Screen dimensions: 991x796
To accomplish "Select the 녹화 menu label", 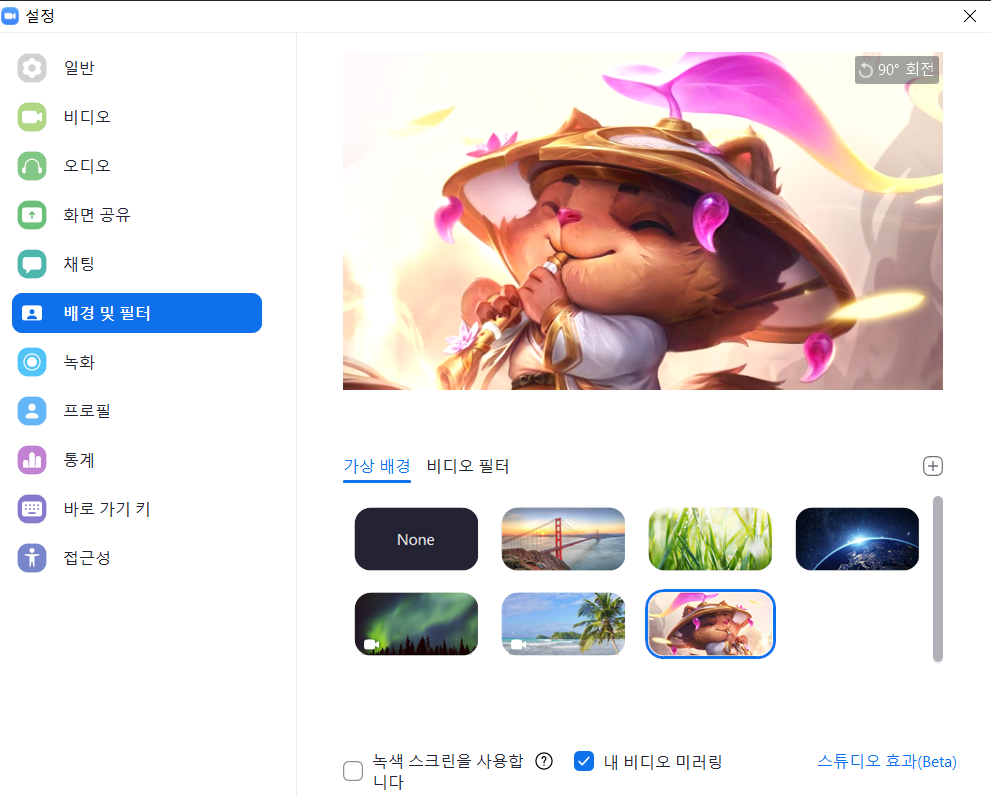I will [79, 362].
